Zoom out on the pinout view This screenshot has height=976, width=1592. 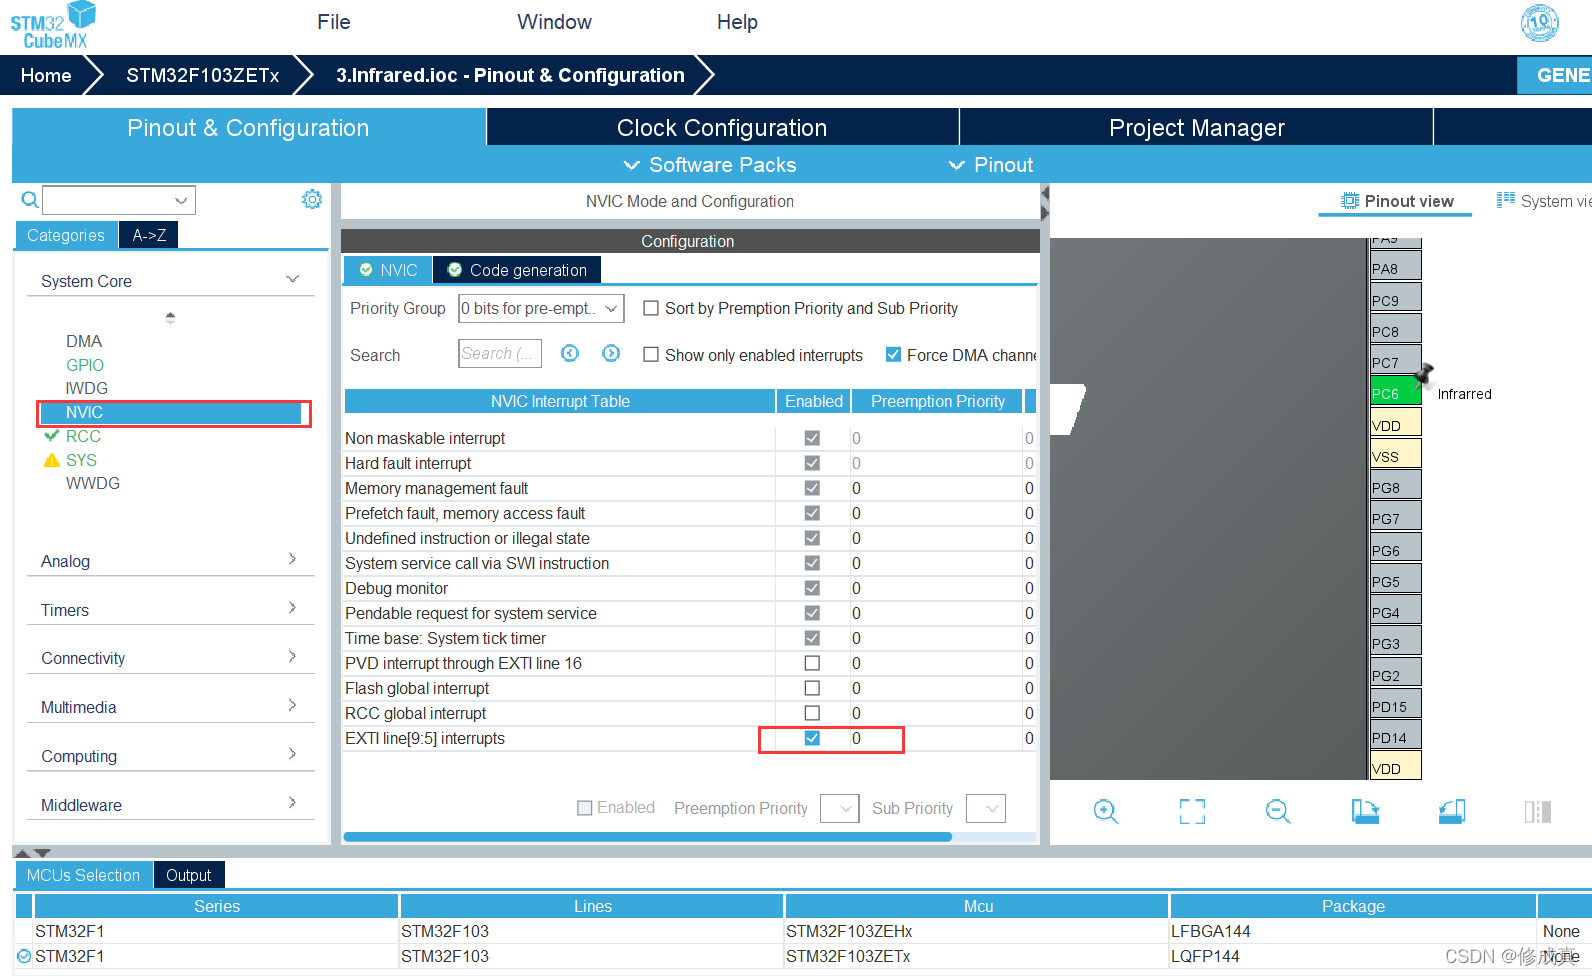point(1278,811)
